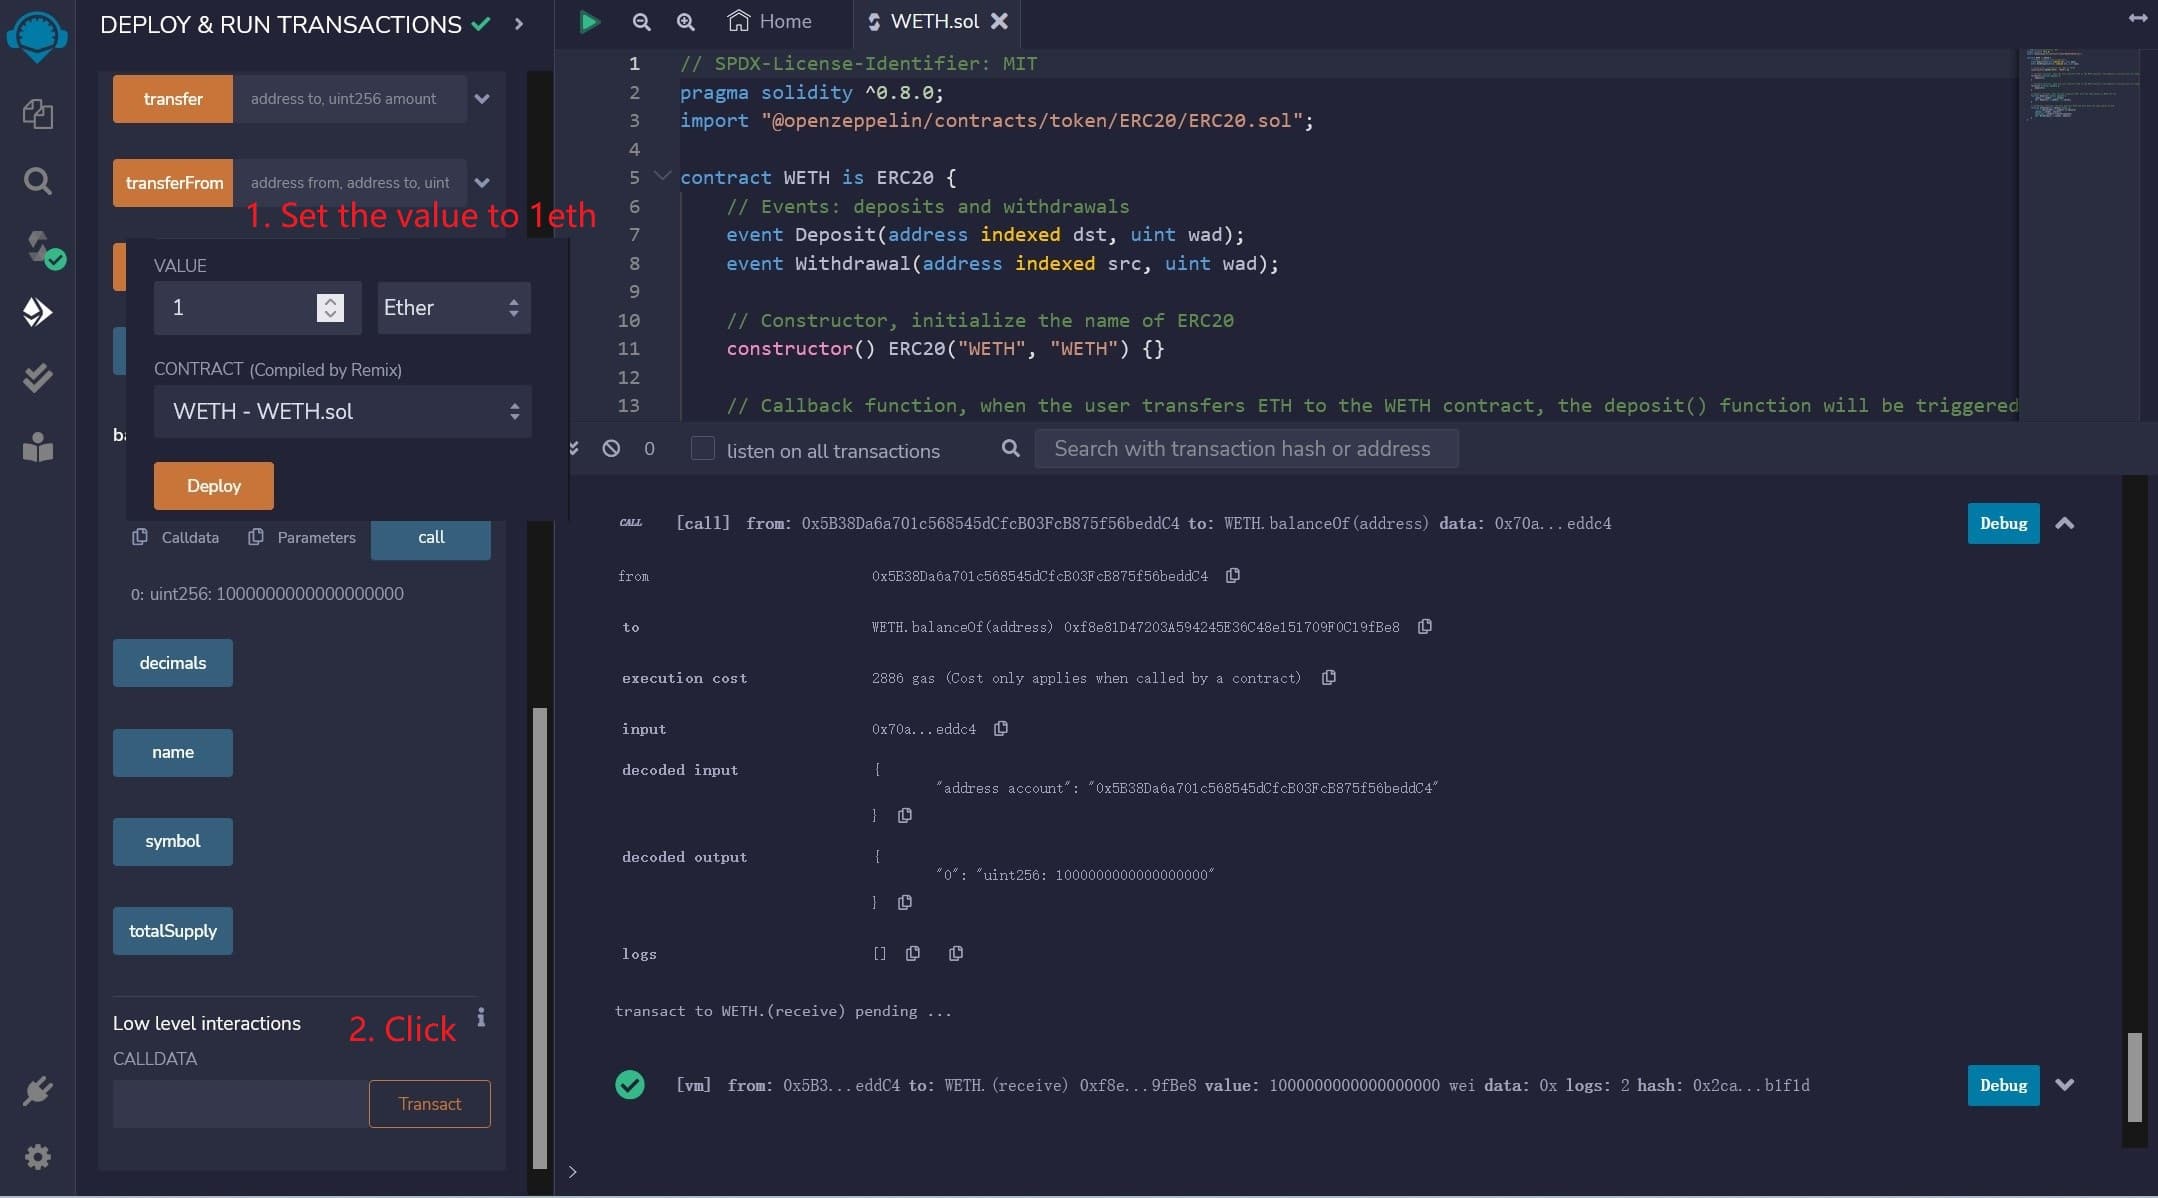Call the totalSupply function
Viewport: 2158px width, 1198px height.
(x=173, y=931)
